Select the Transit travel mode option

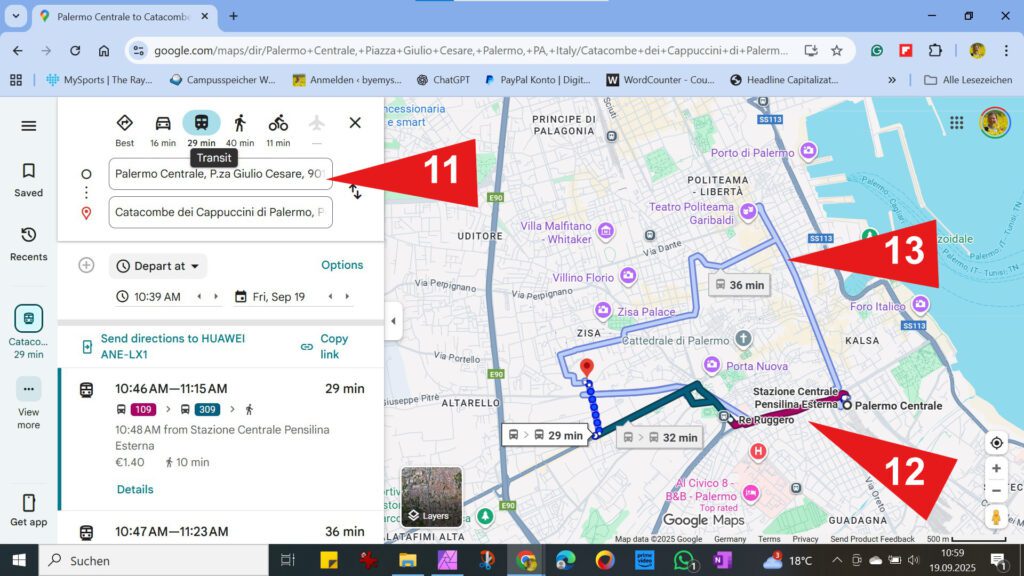point(201,123)
